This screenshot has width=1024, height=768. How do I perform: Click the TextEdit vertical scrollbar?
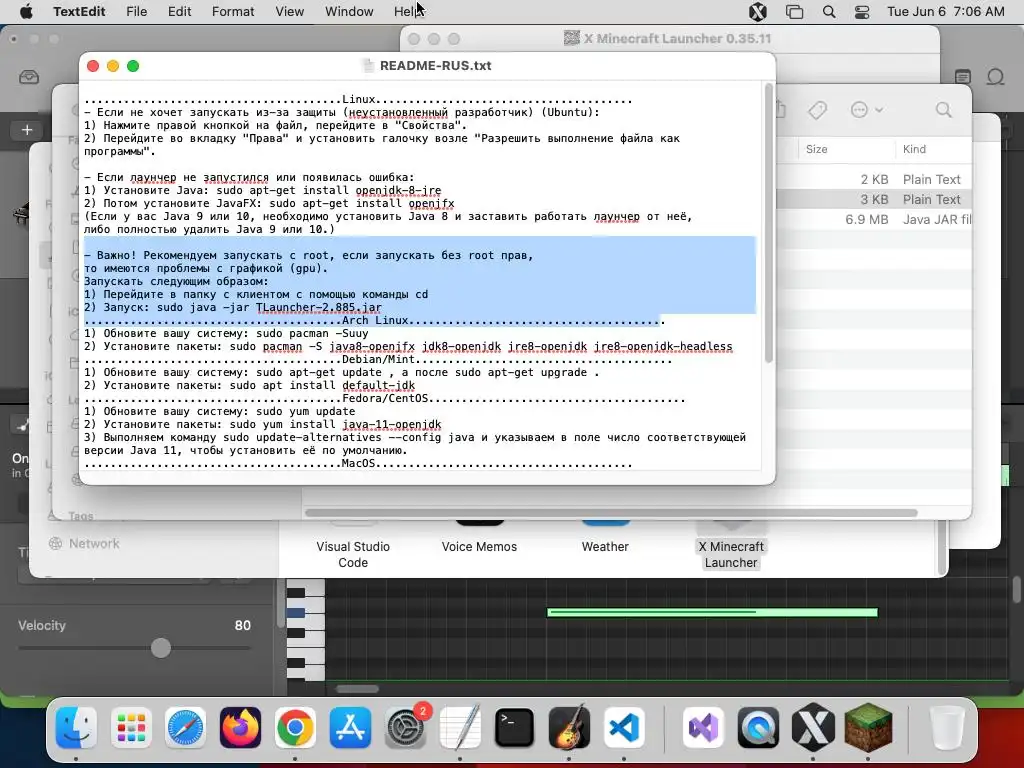point(769,223)
